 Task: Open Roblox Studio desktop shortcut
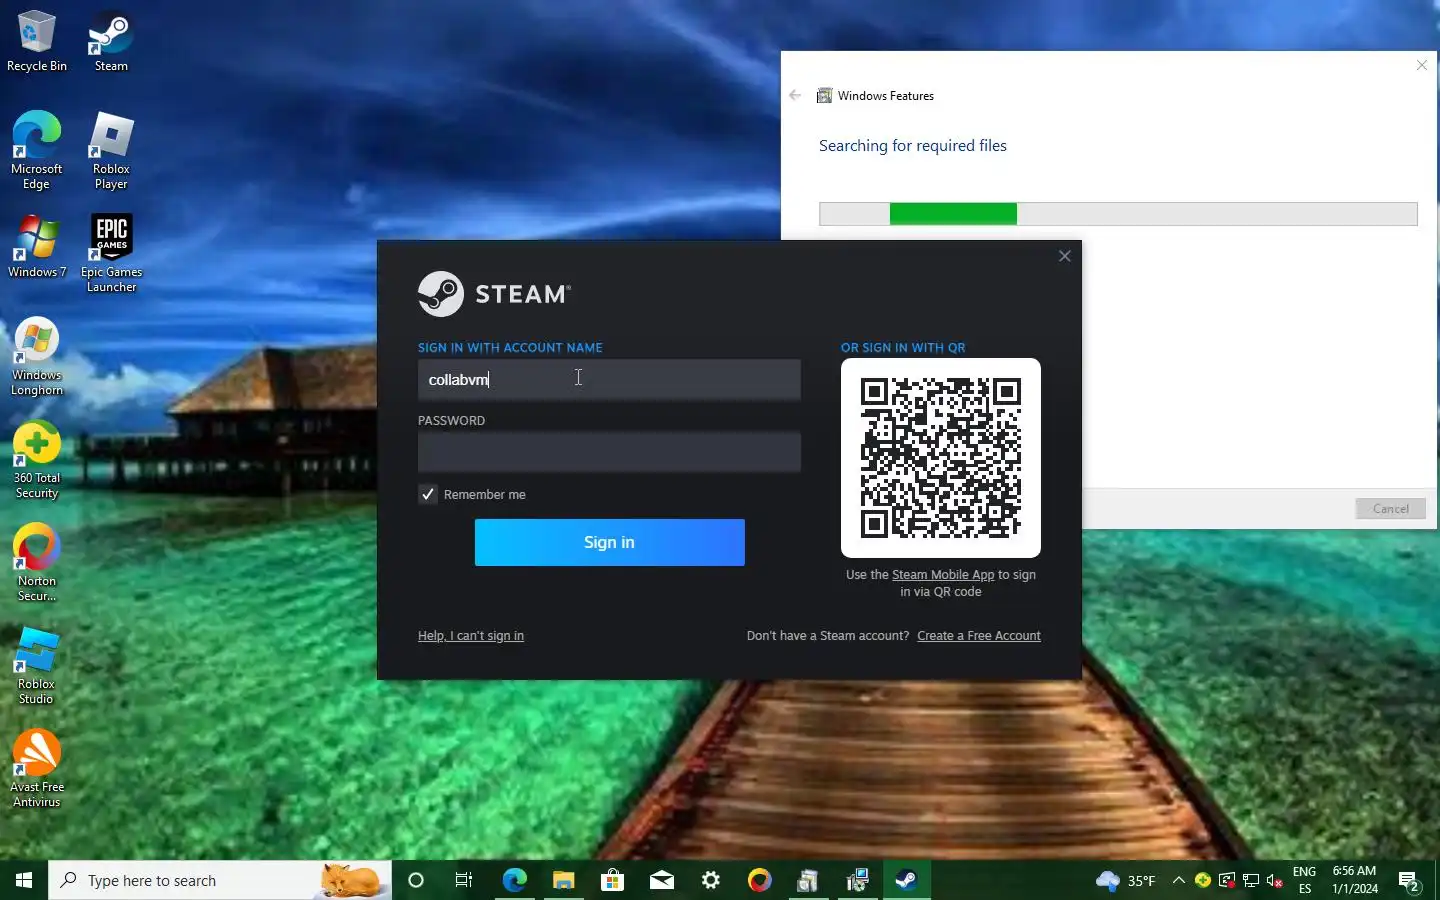coord(37,666)
